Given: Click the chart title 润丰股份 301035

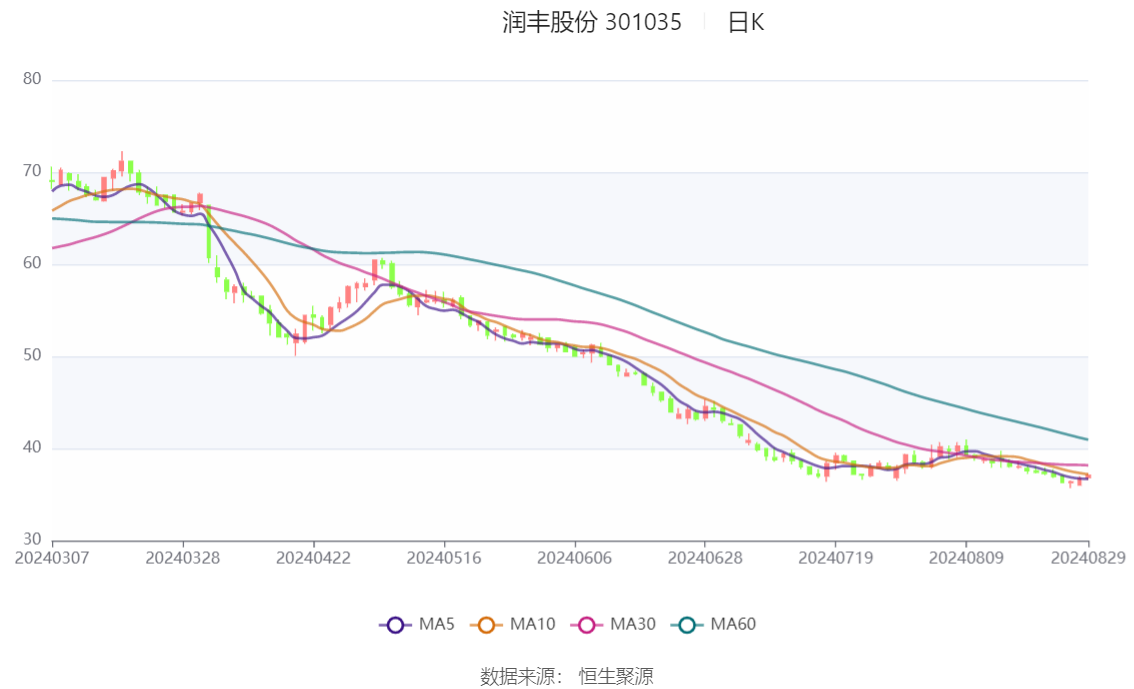Looking at the screenshot, I should 592,22.
